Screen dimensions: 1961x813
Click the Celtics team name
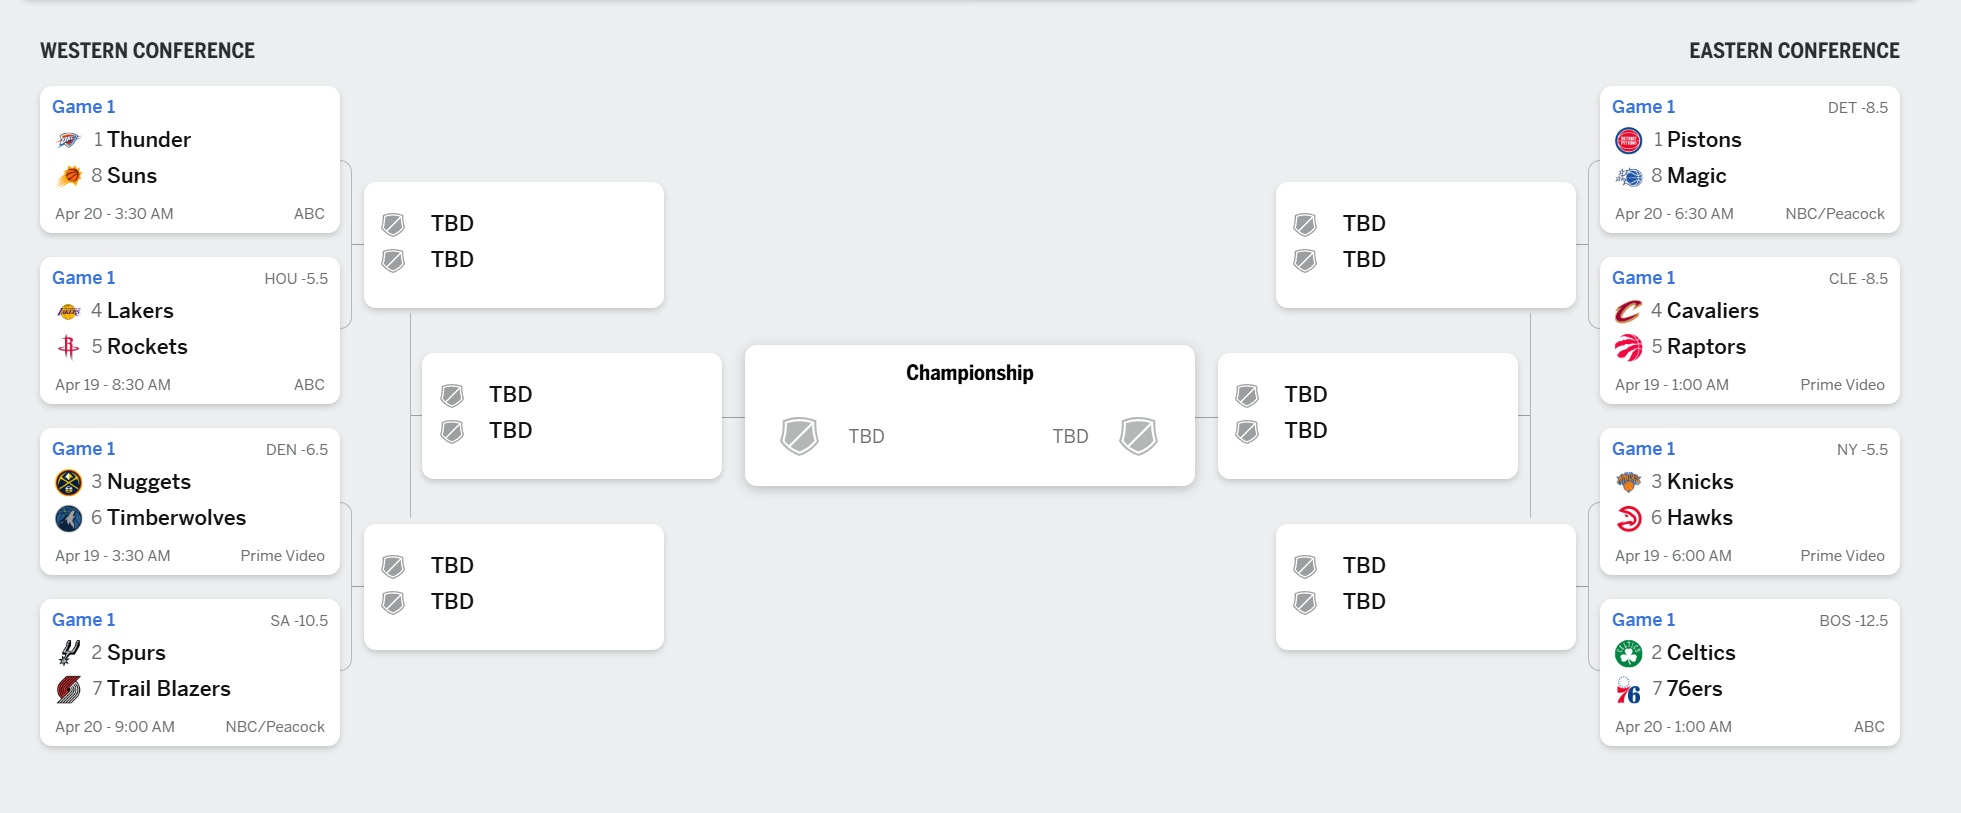point(1701,653)
